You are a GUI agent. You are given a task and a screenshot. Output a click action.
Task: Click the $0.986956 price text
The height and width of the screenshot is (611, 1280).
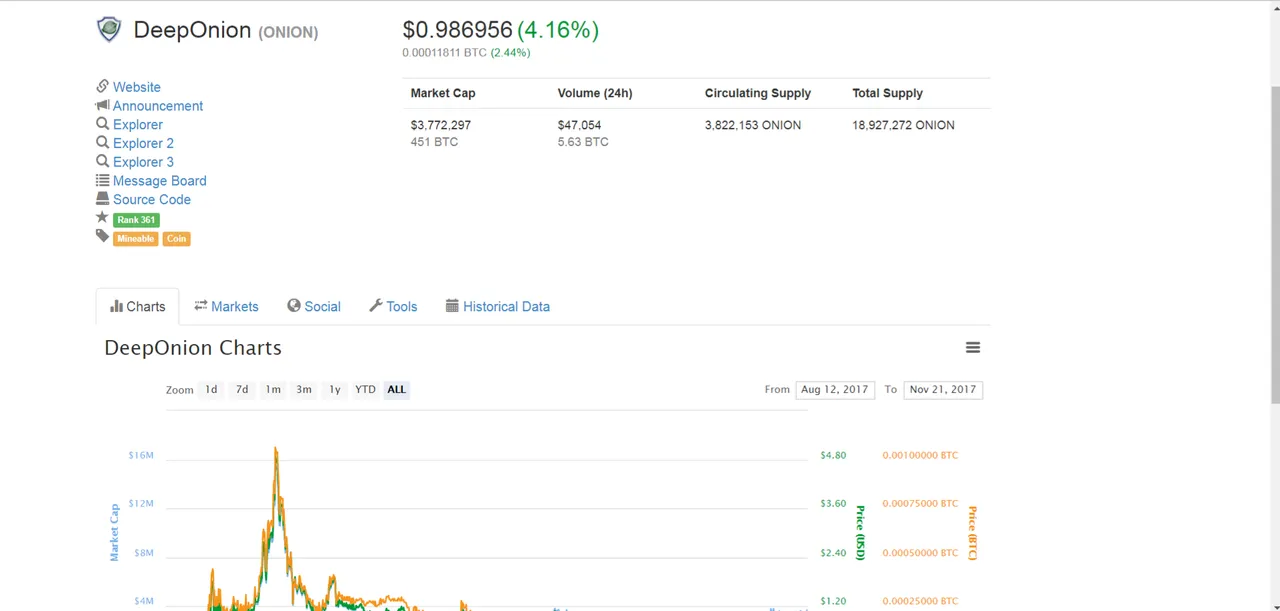[457, 30]
